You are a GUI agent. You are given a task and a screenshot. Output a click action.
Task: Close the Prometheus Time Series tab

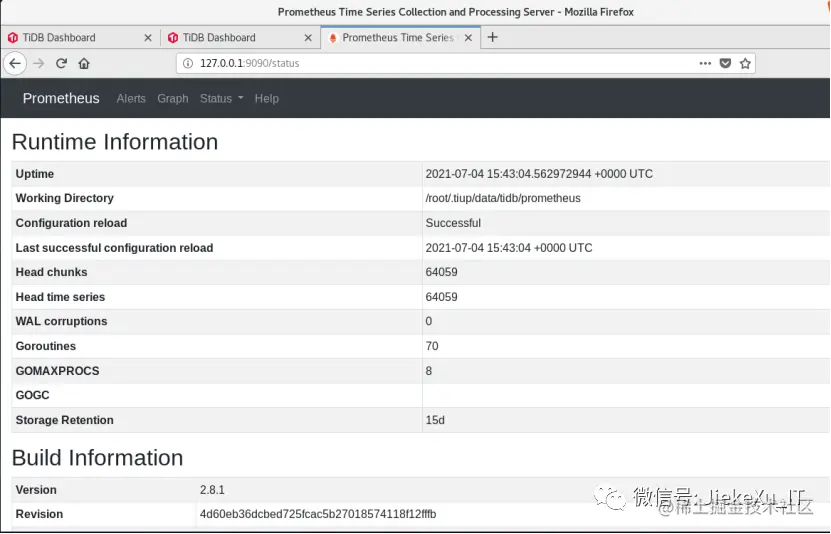(x=468, y=38)
